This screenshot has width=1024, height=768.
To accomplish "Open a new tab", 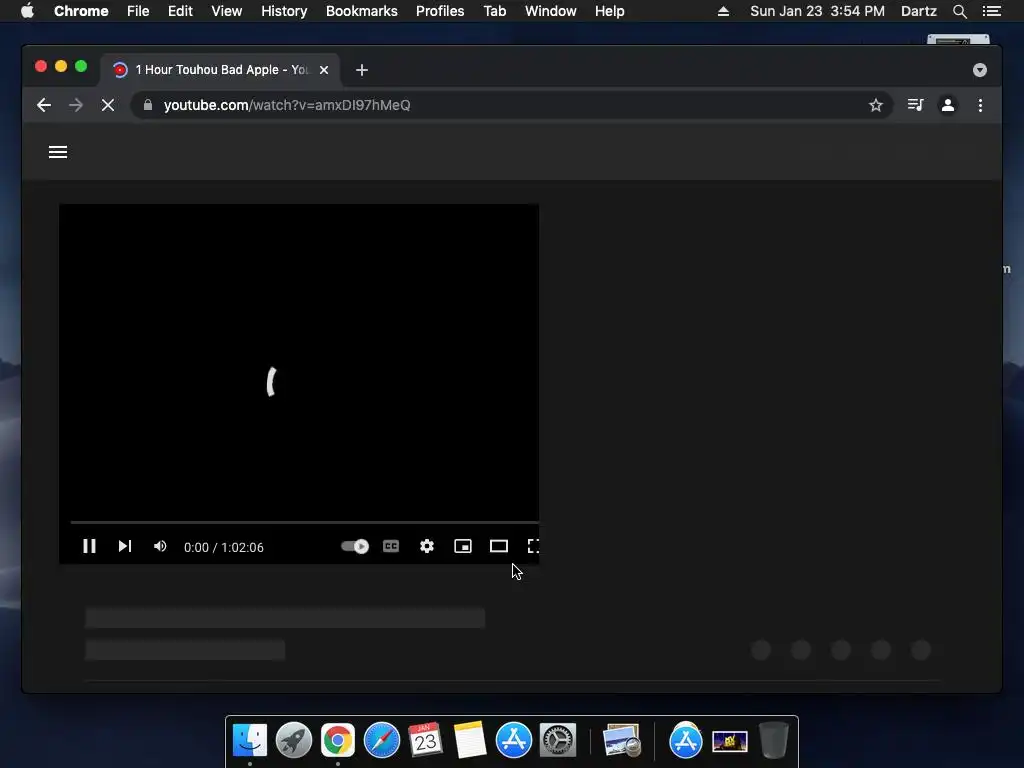I will coord(362,70).
